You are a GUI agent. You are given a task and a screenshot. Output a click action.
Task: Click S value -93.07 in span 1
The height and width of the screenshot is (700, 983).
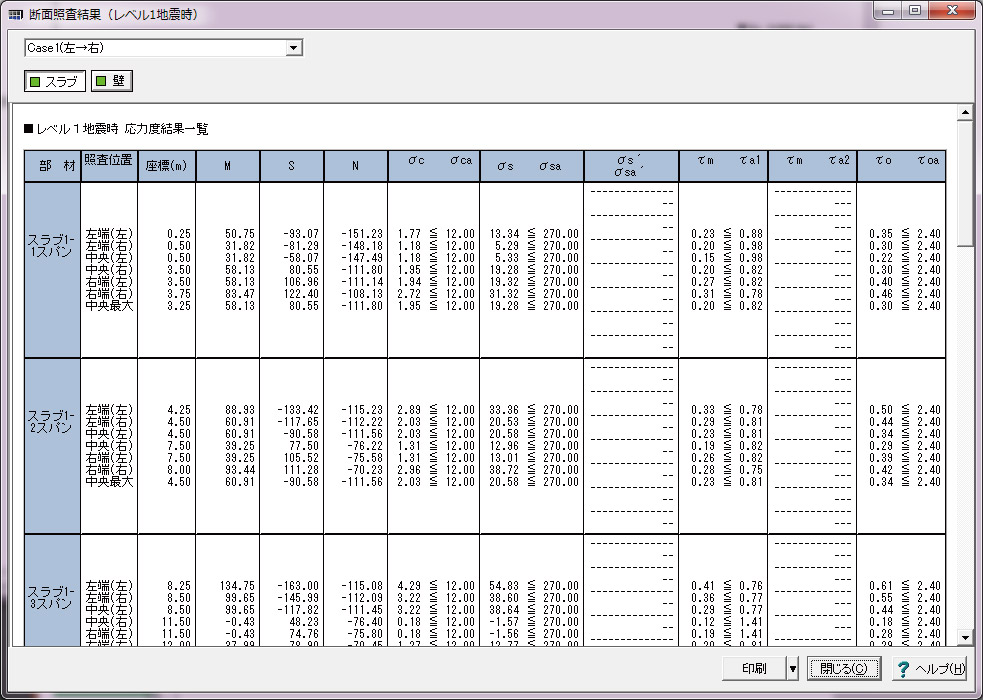301,234
